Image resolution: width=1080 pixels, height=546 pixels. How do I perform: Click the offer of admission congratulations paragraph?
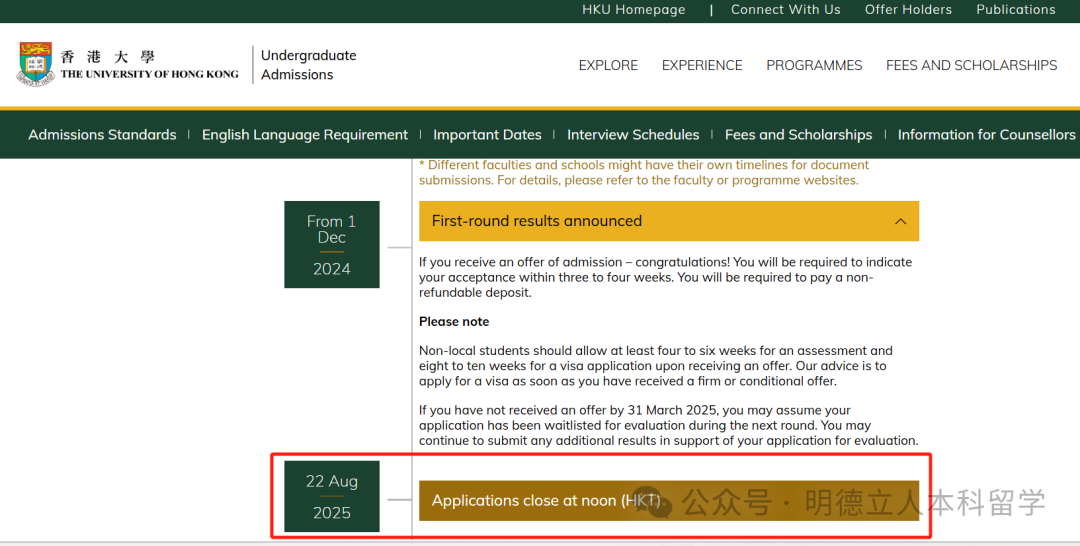coord(665,277)
